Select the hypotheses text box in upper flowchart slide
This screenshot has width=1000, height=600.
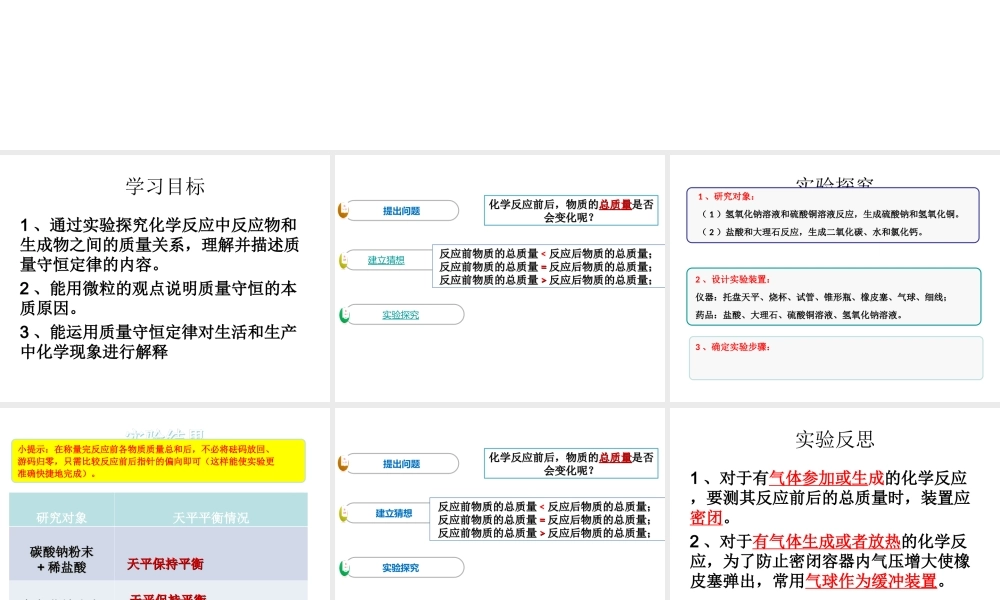[x=548, y=266]
